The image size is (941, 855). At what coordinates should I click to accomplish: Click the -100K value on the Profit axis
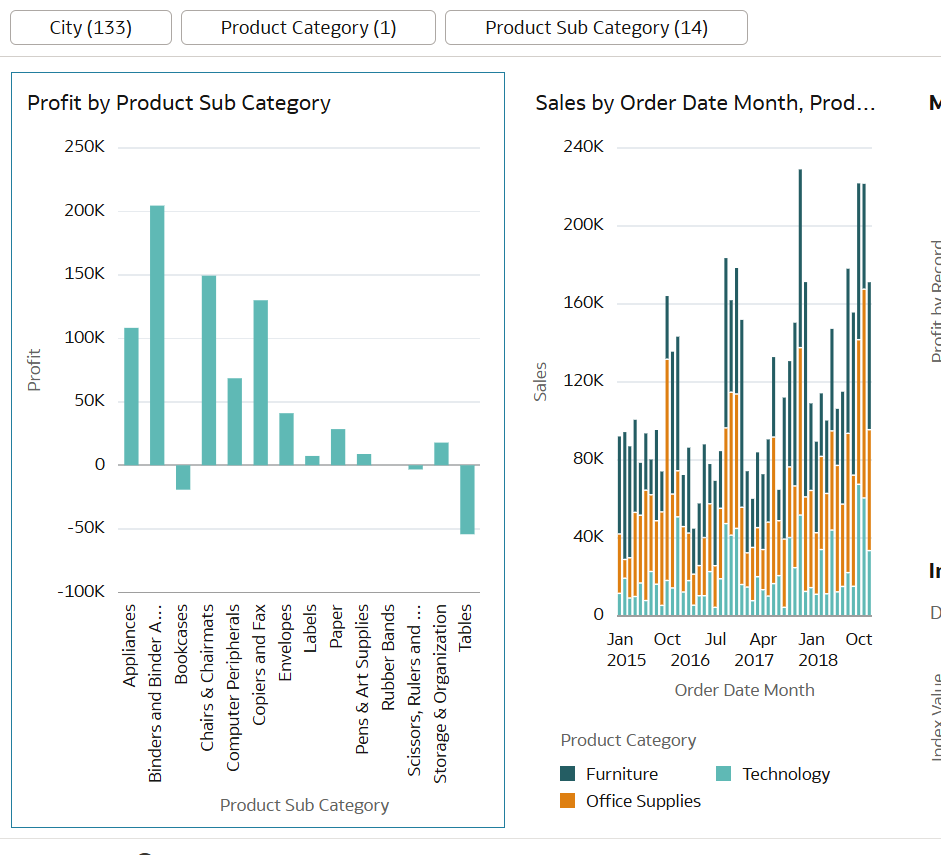tap(81, 592)
